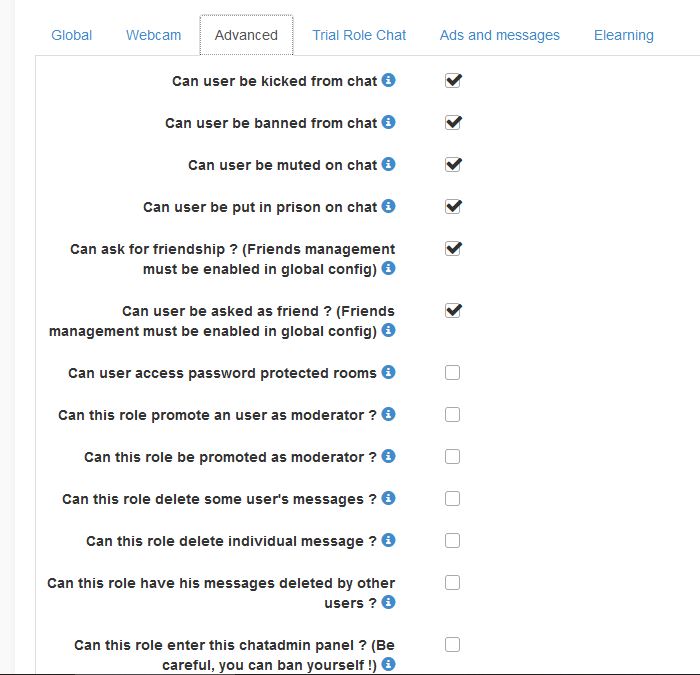Click info icon beside "banned from chat"
700x675 pixels.
[389, 122]
